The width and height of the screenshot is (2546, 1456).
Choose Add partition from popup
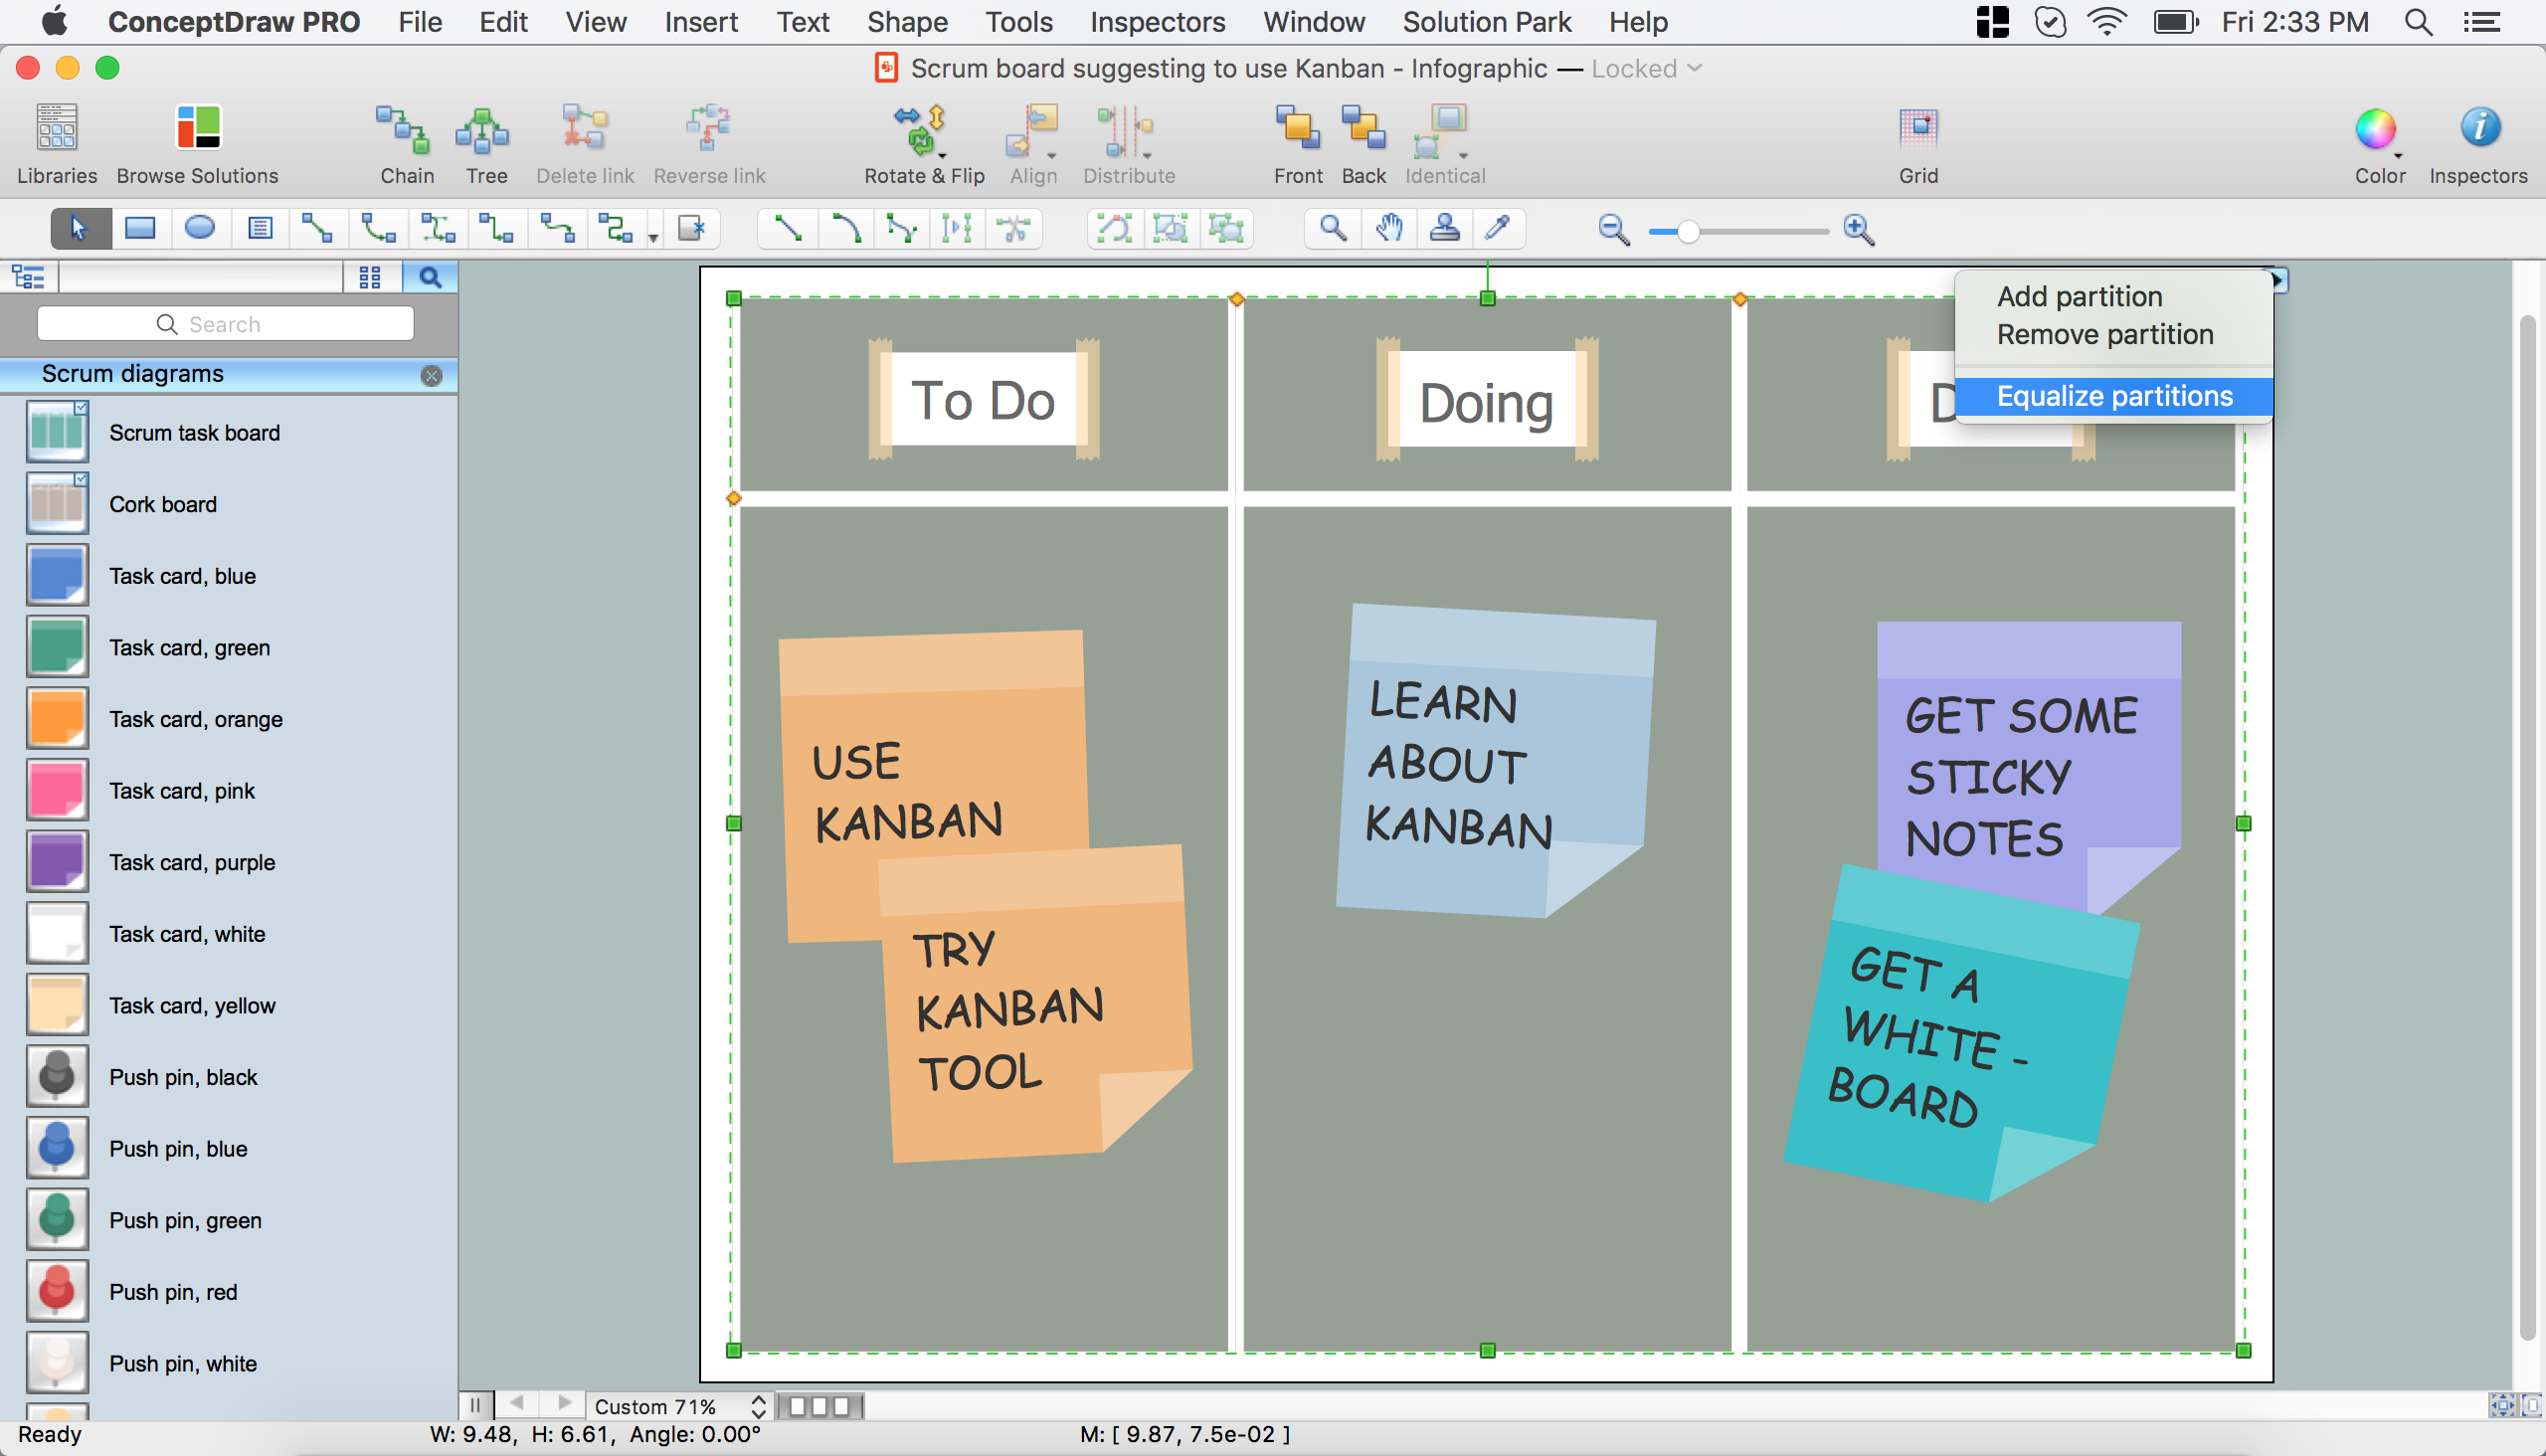[2113, 296]
